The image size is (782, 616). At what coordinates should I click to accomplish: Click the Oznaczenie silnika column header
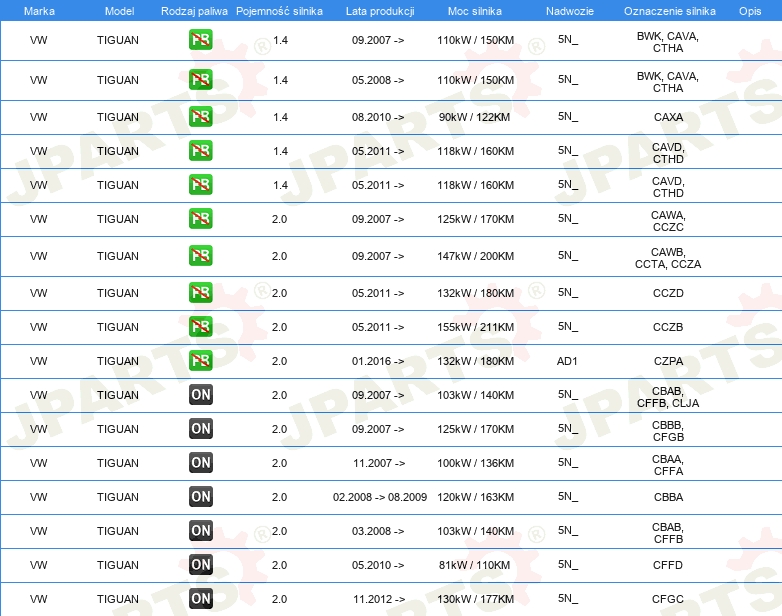[x=670, y=11]
